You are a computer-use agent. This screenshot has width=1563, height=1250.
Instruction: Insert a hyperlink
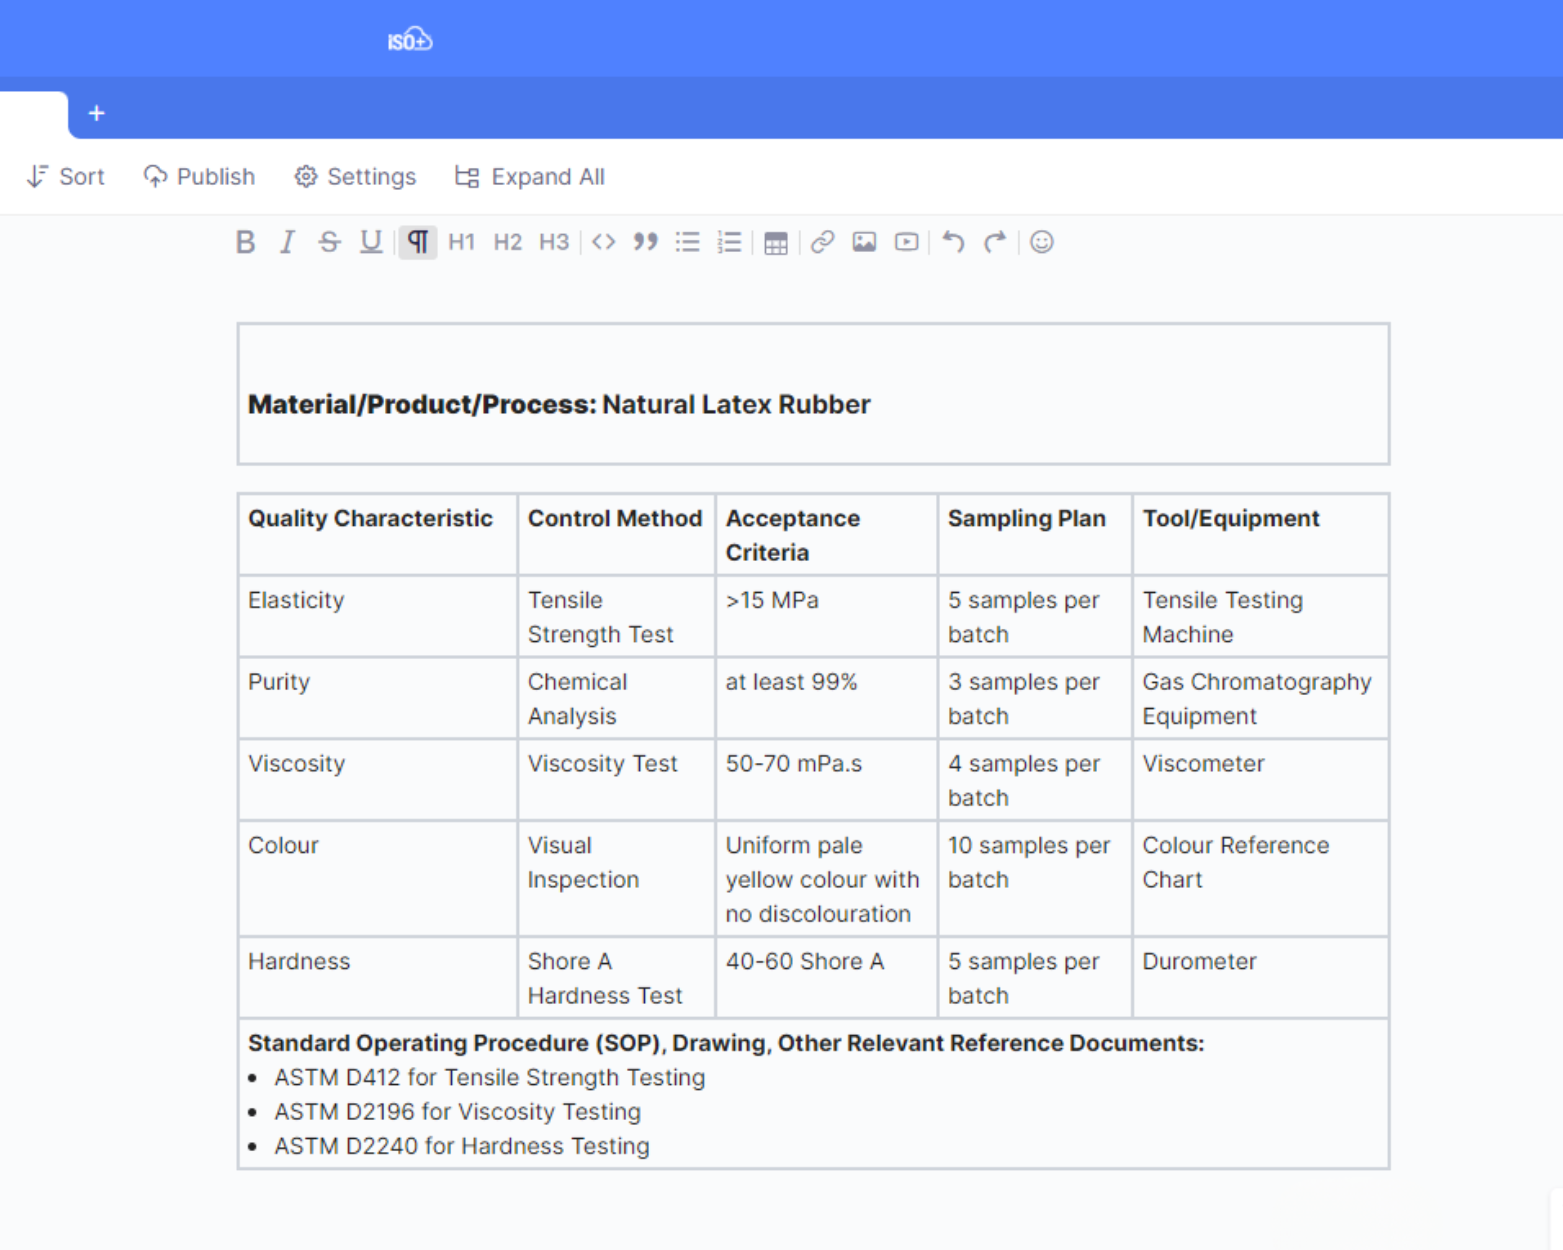pyautogui.click(x=822, y=242)
